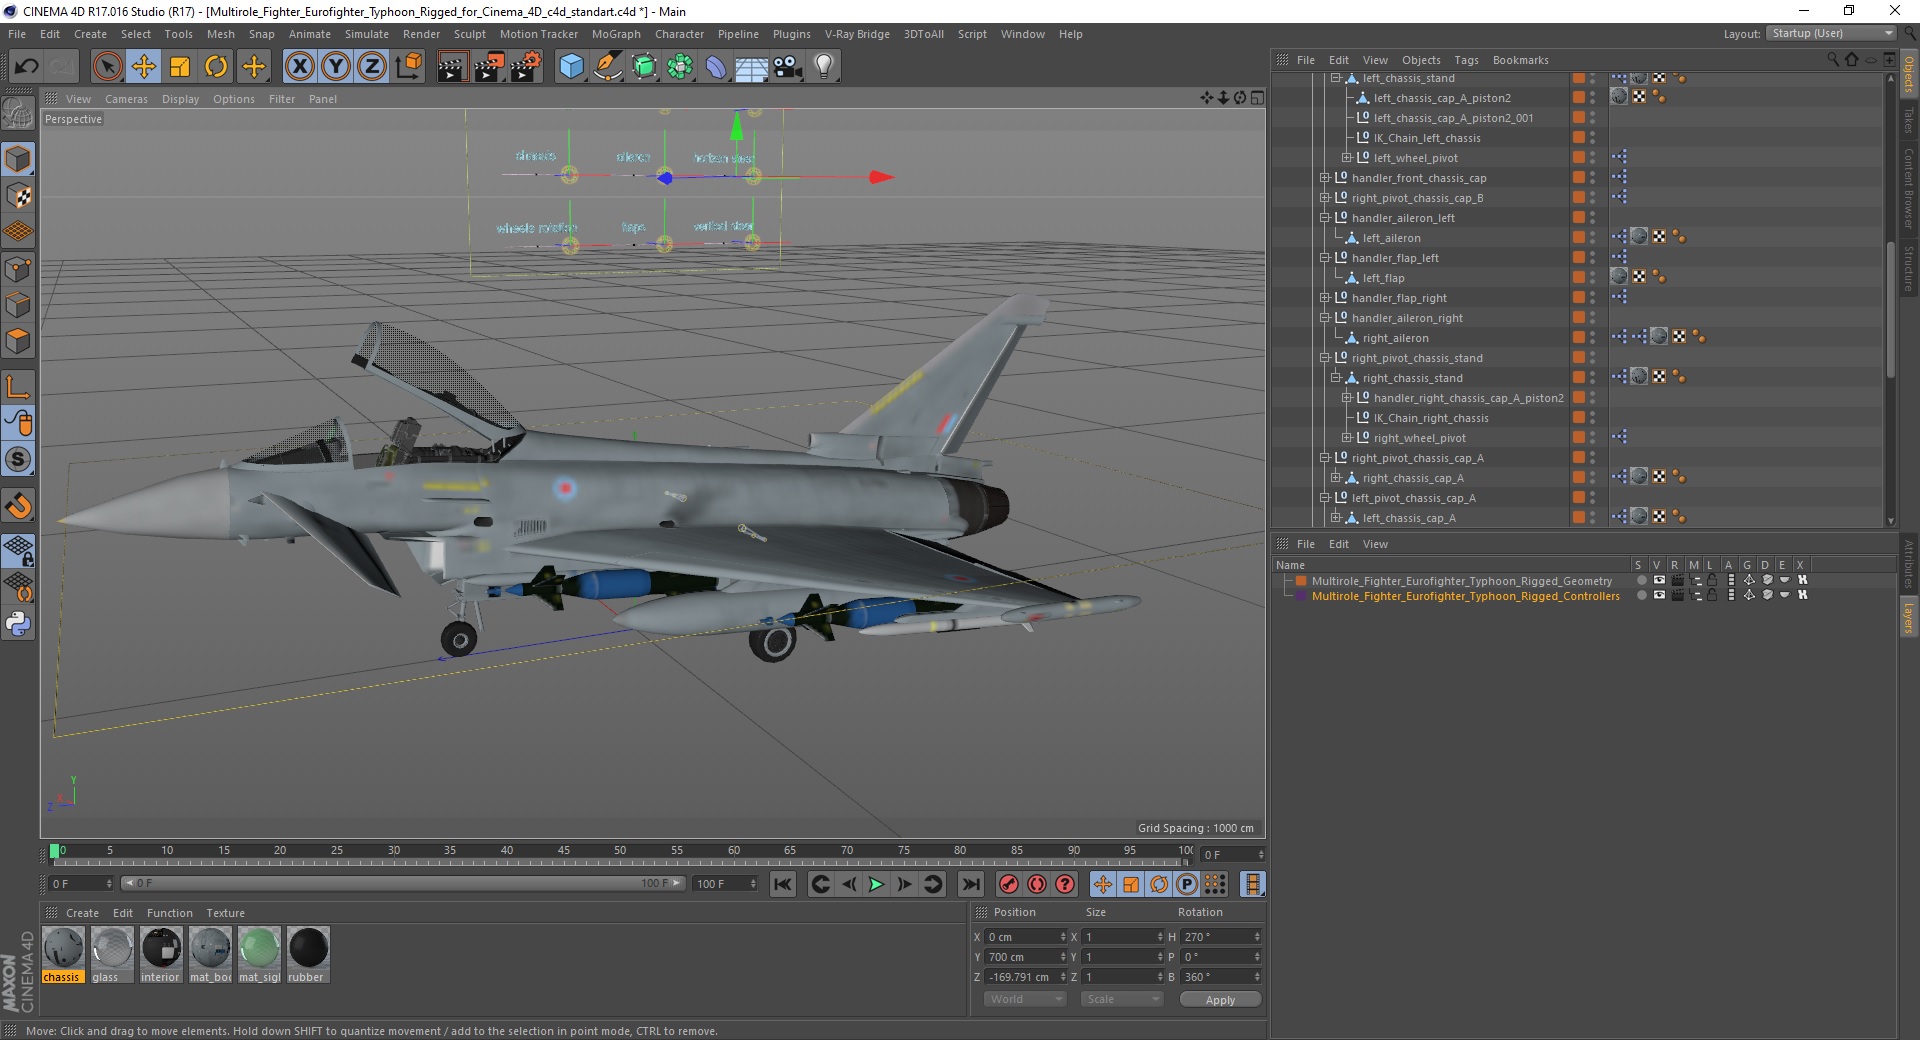Click Render View clapperboard icon
1920x1040 pixels.
pos(452,67)
